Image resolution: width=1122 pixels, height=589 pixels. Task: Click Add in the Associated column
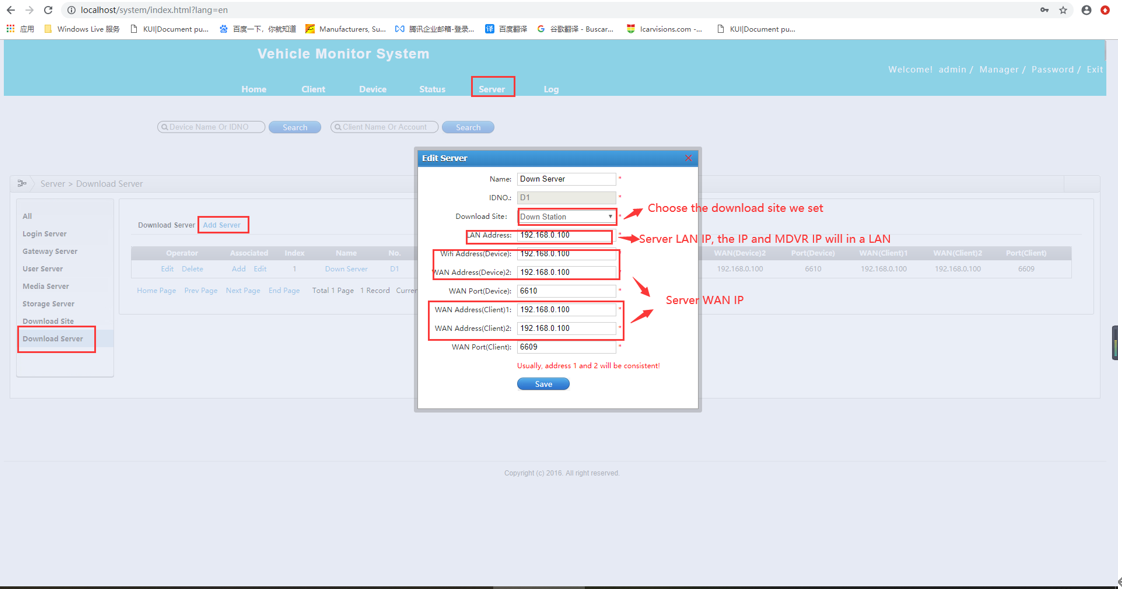(238, 269)
